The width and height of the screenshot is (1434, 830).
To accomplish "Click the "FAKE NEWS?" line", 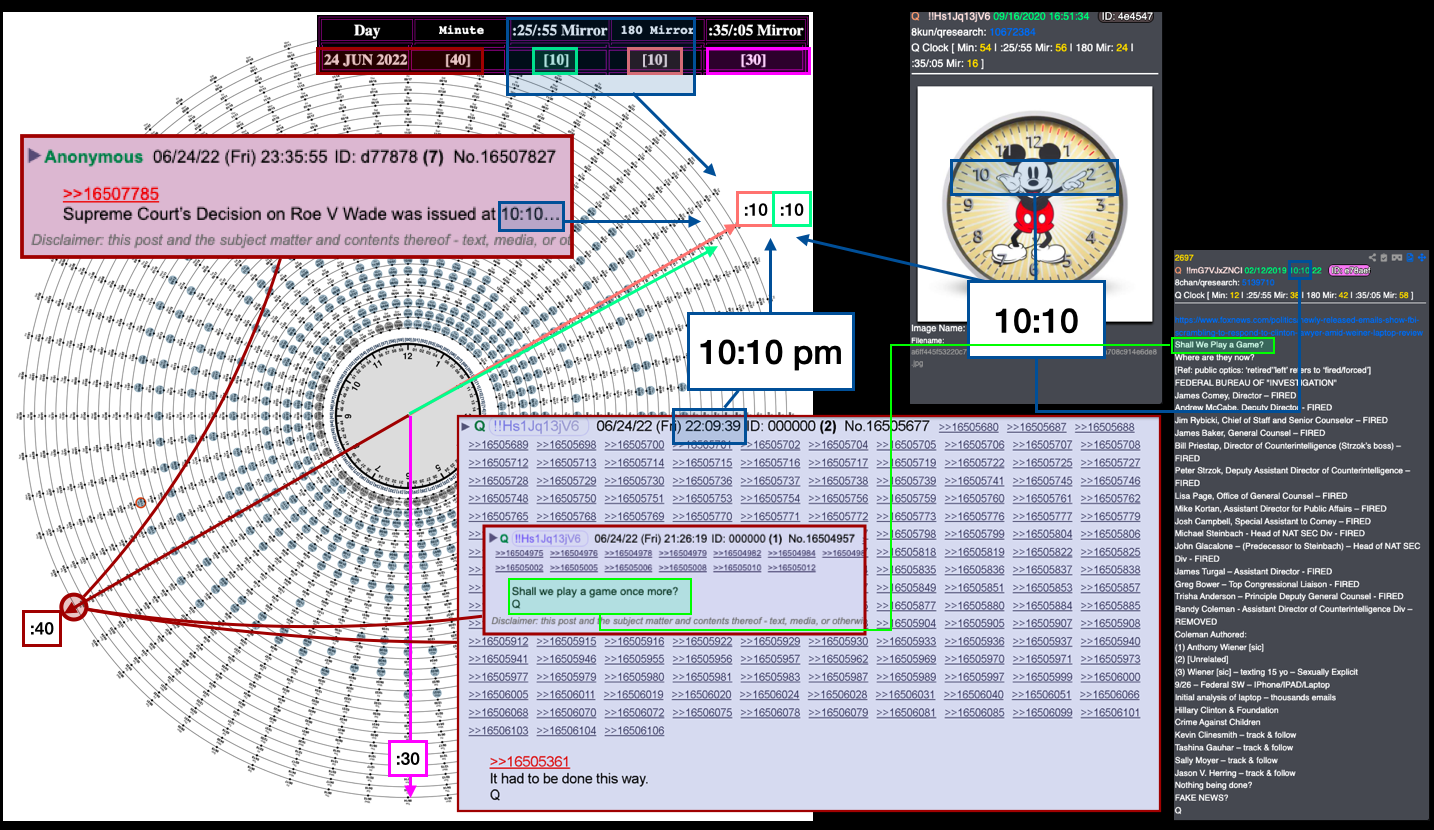I will [1203, 798].
